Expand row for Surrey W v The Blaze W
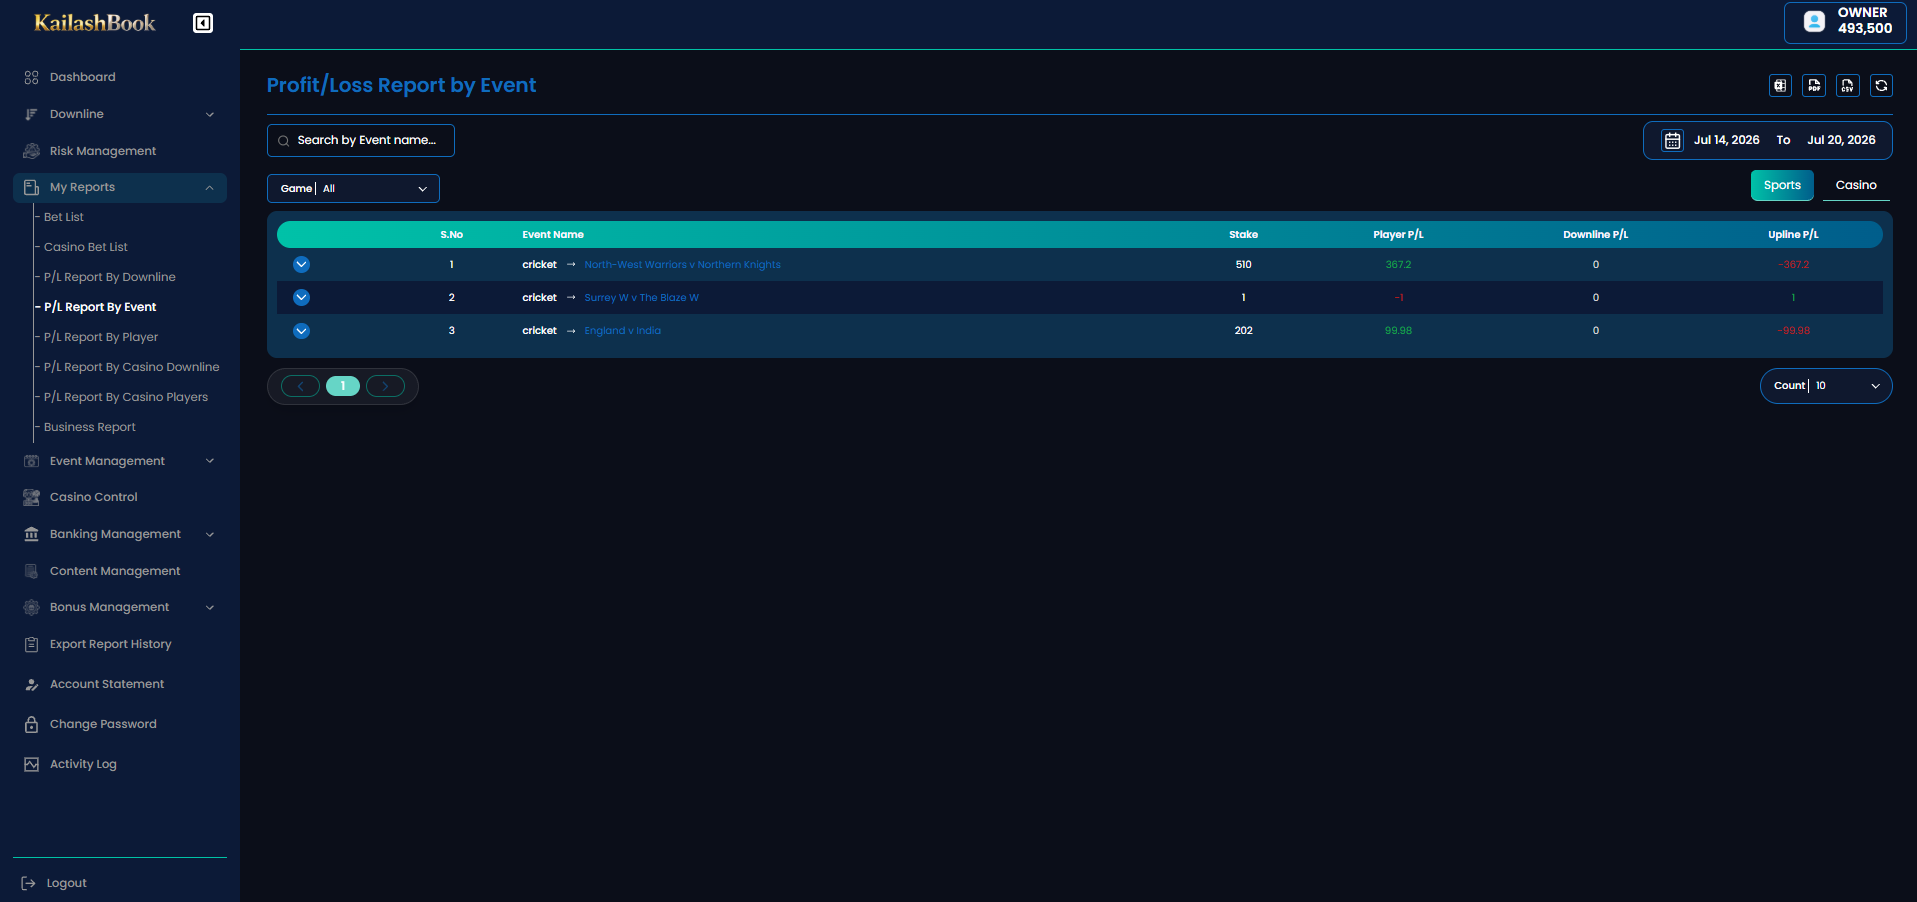1917x902 pixels. point(301,298)
